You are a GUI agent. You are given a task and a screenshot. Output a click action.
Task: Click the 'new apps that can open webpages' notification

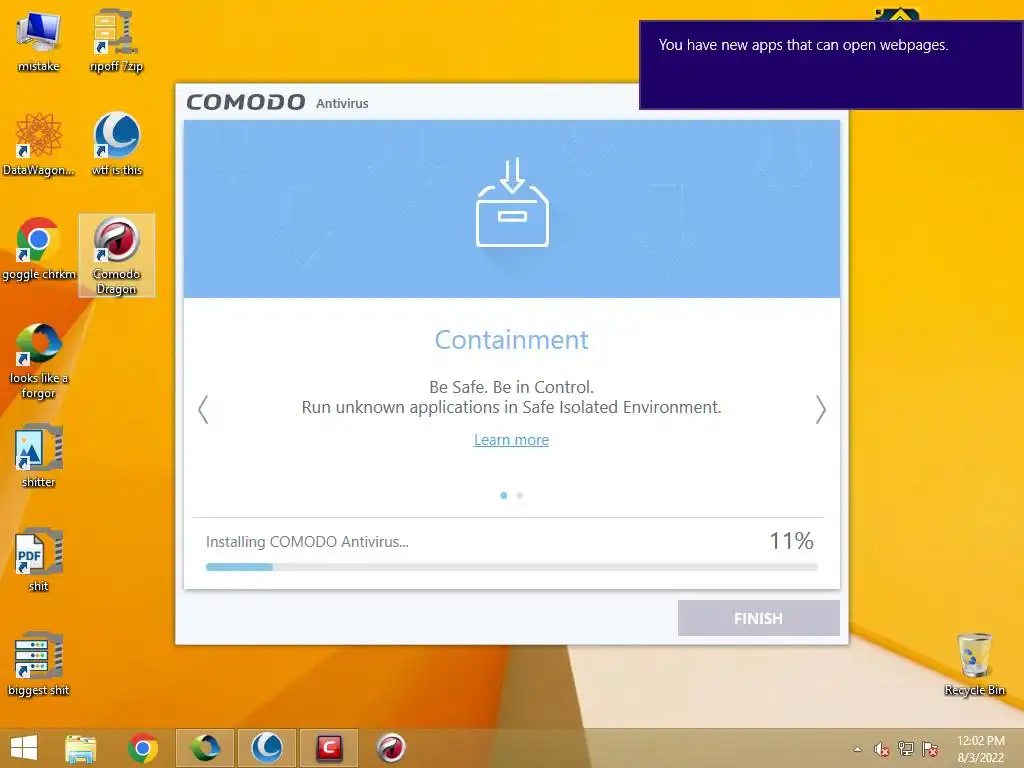pos(831,65)
